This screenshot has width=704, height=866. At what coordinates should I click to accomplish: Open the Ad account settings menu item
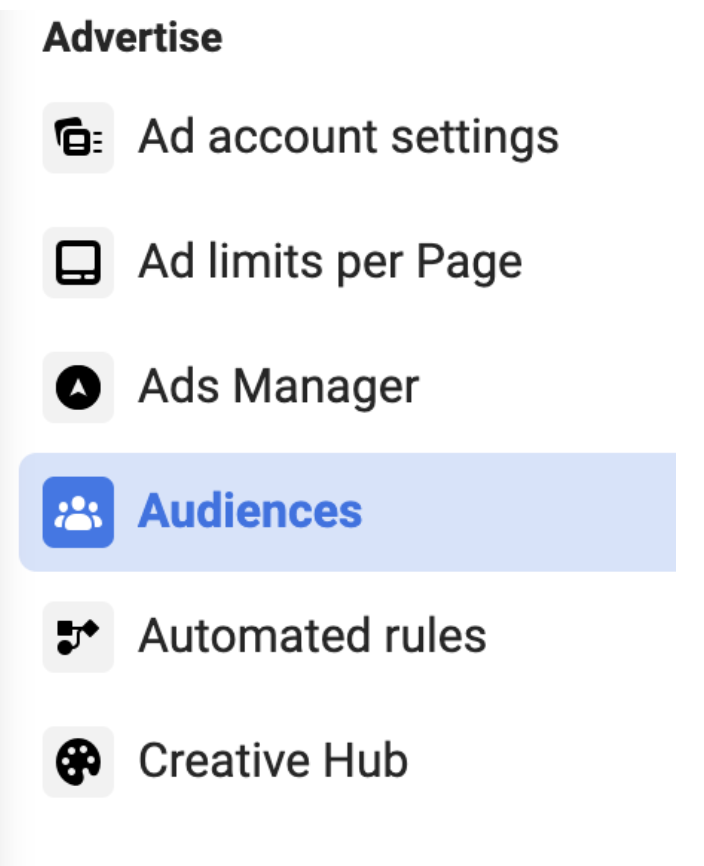click(x=348, y=138)
